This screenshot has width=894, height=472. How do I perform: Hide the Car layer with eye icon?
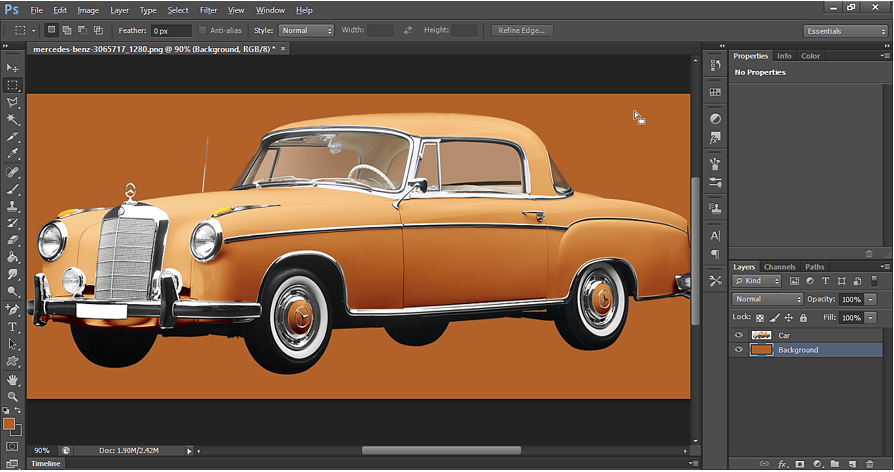(738, 335)
